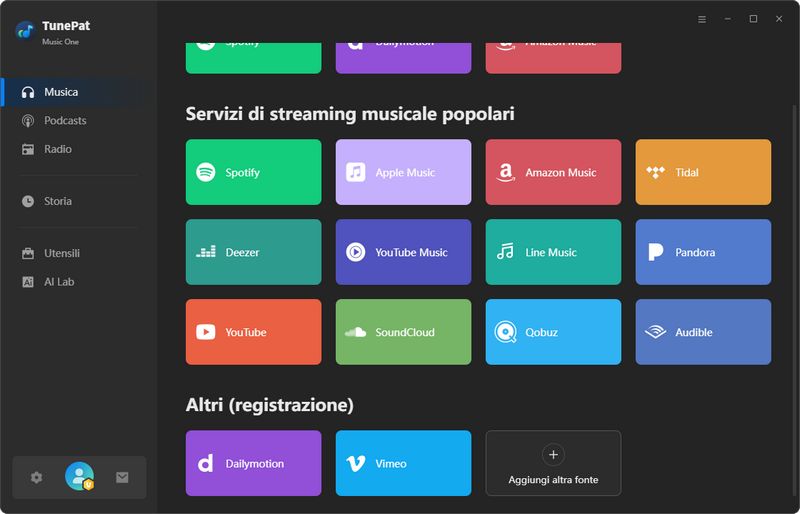Select the Deezer service tile
800x514 pixels.
254,252
